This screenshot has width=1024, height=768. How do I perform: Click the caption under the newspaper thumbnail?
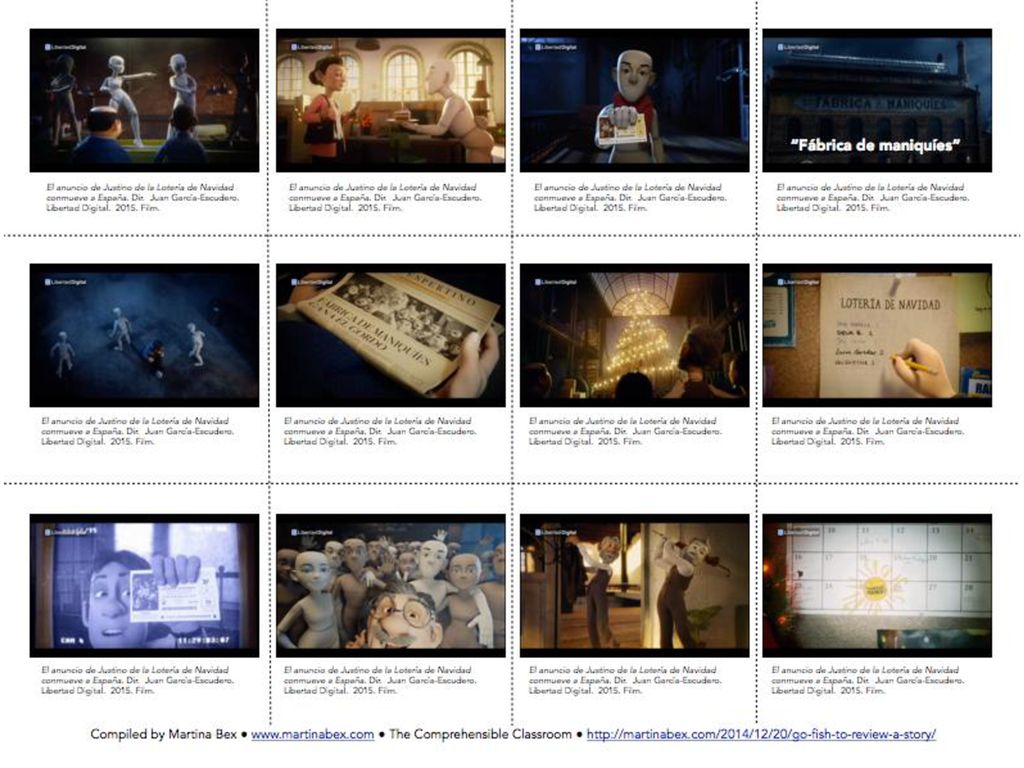tap(380, 431)
